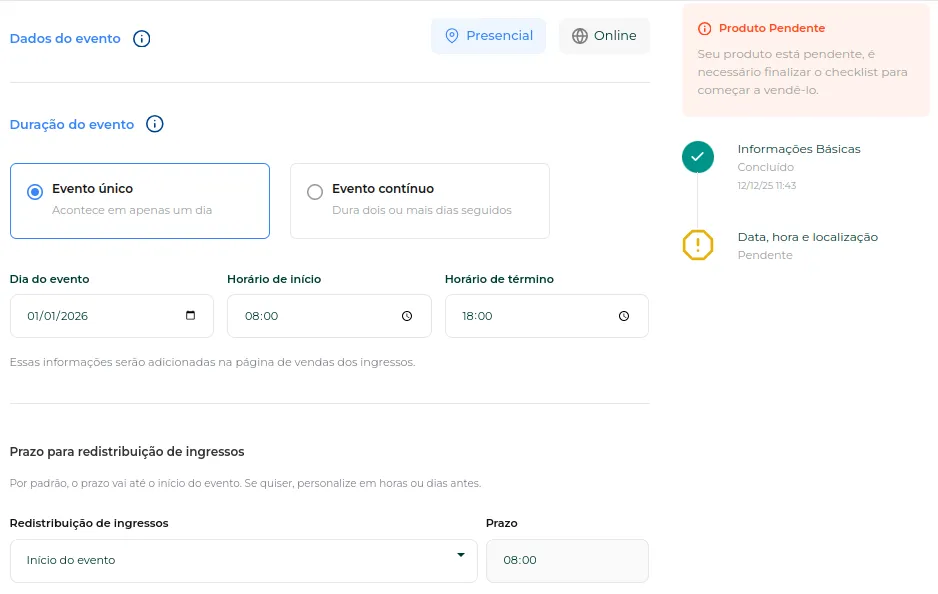This screenshot has height=594, width=938.
Task: Click the Produto Pendente alert title
Action: (772, 28)
